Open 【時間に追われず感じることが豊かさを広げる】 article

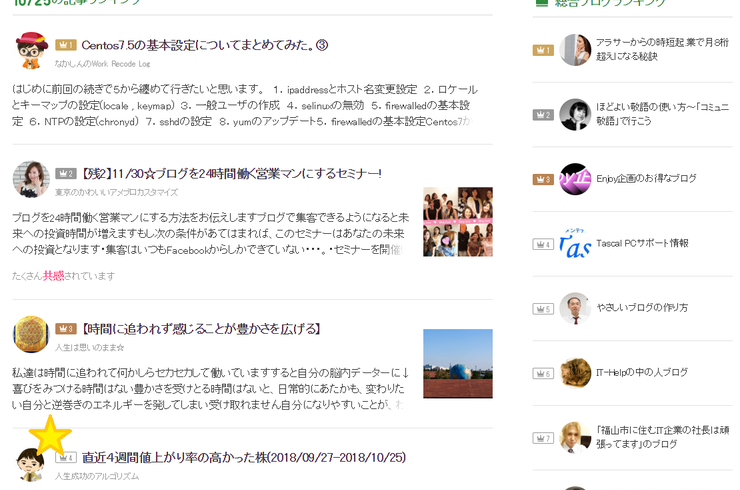(202, 329)
